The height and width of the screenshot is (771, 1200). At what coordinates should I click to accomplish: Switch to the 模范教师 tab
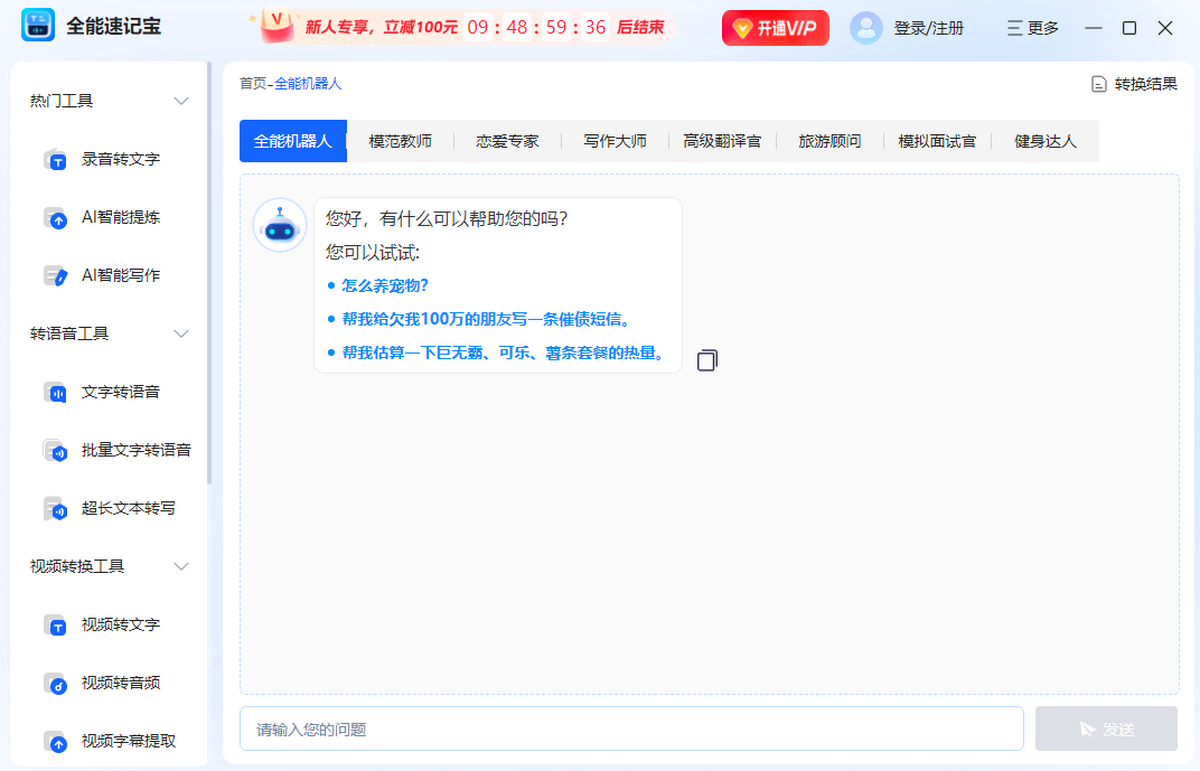coord(400,141)
